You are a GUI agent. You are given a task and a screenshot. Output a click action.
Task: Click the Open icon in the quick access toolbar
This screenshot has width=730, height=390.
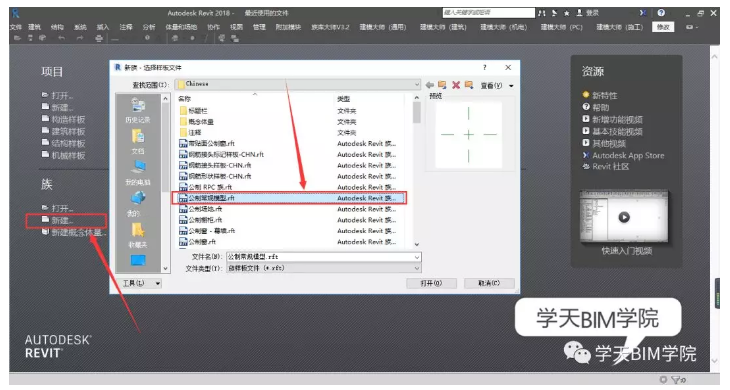tap(17, 38)
